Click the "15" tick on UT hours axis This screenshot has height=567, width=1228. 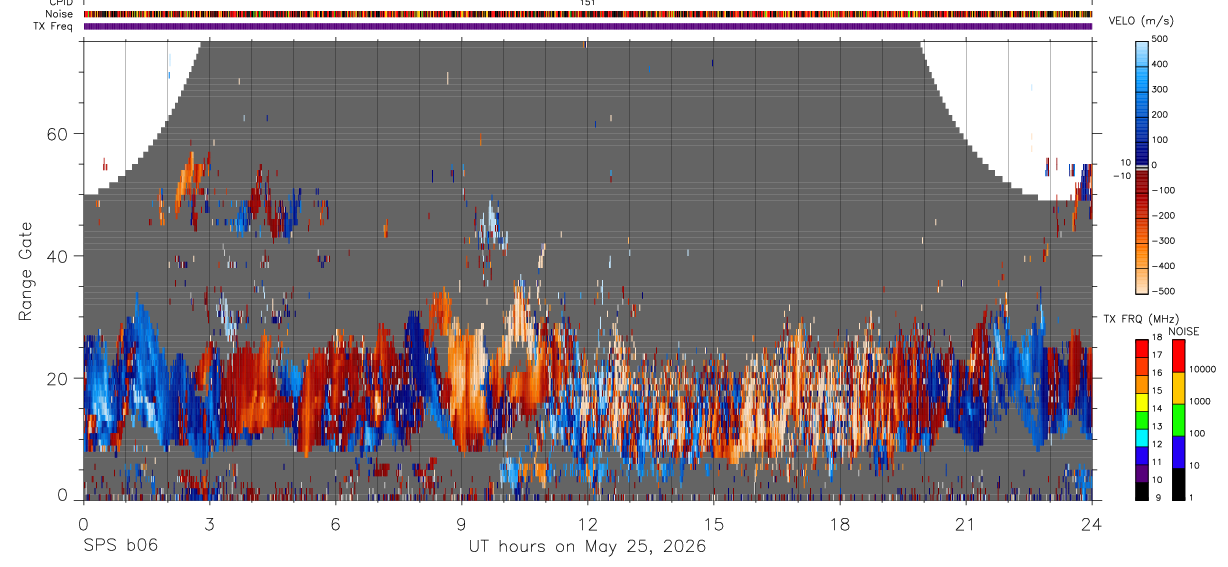(x=714, y=523)
